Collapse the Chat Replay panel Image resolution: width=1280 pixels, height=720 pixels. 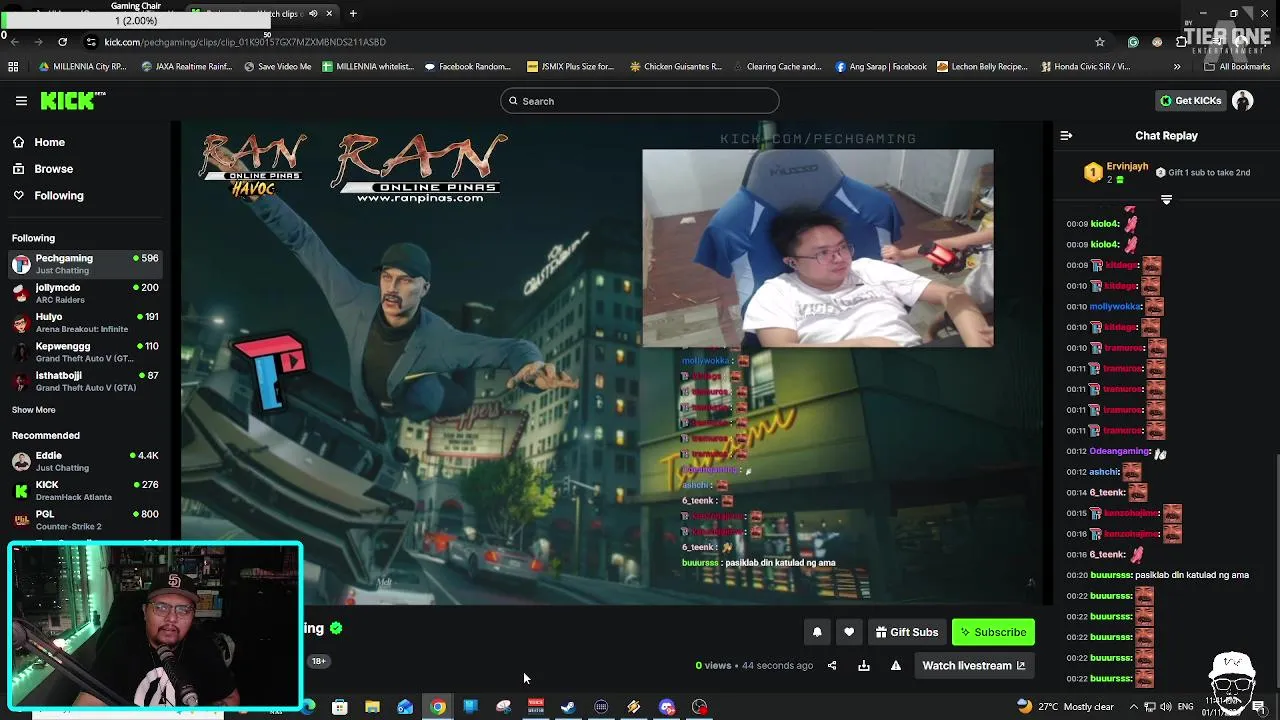point(1066,136)
